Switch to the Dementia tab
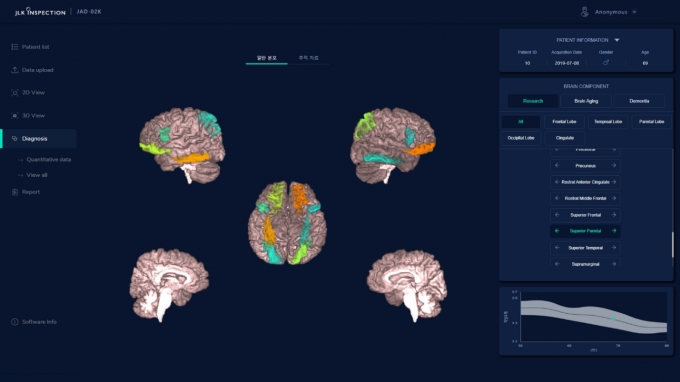 (x=639, y=101)
